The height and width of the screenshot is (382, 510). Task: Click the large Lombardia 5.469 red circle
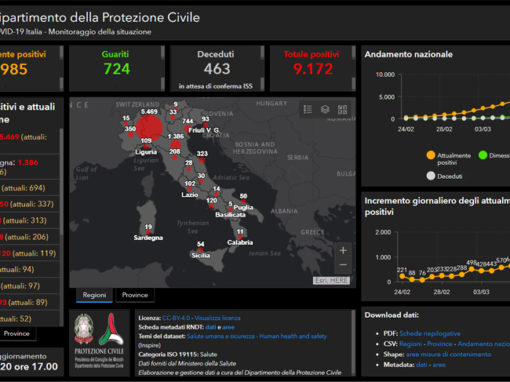pyautogui.click(x=149, y=128)
